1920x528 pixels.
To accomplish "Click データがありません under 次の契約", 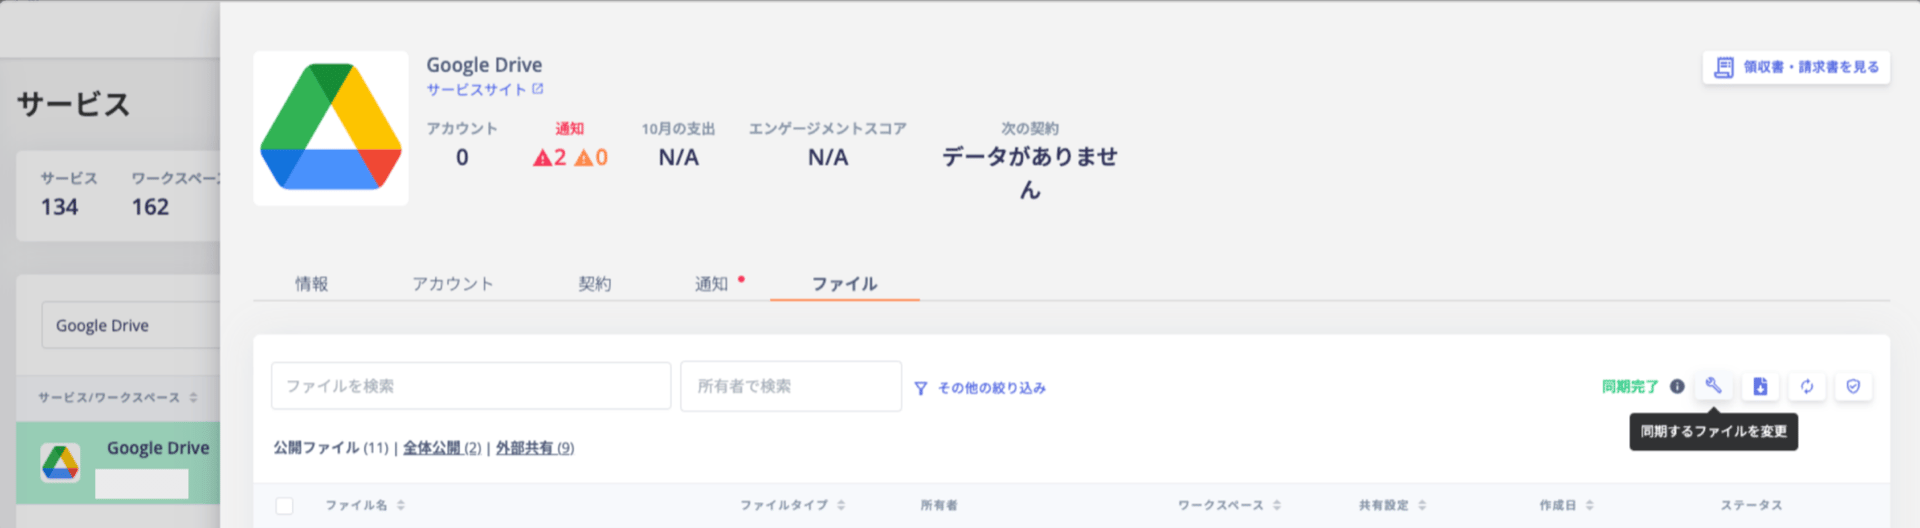I will [1030, 173].
